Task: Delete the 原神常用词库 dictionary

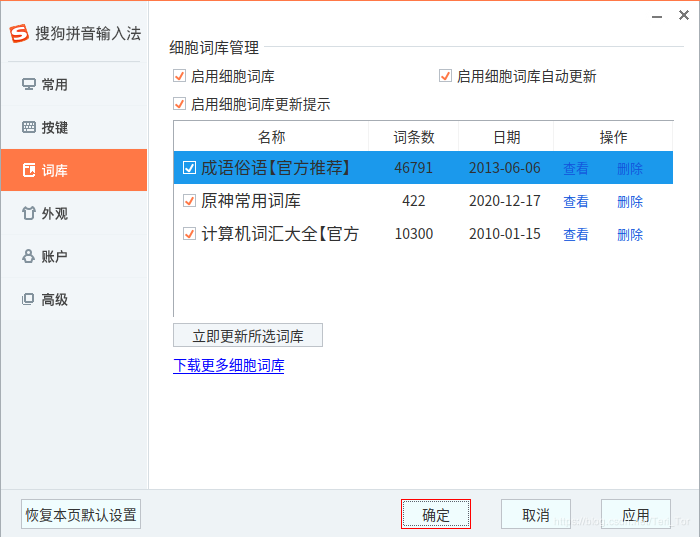Action: pos(630,201)
